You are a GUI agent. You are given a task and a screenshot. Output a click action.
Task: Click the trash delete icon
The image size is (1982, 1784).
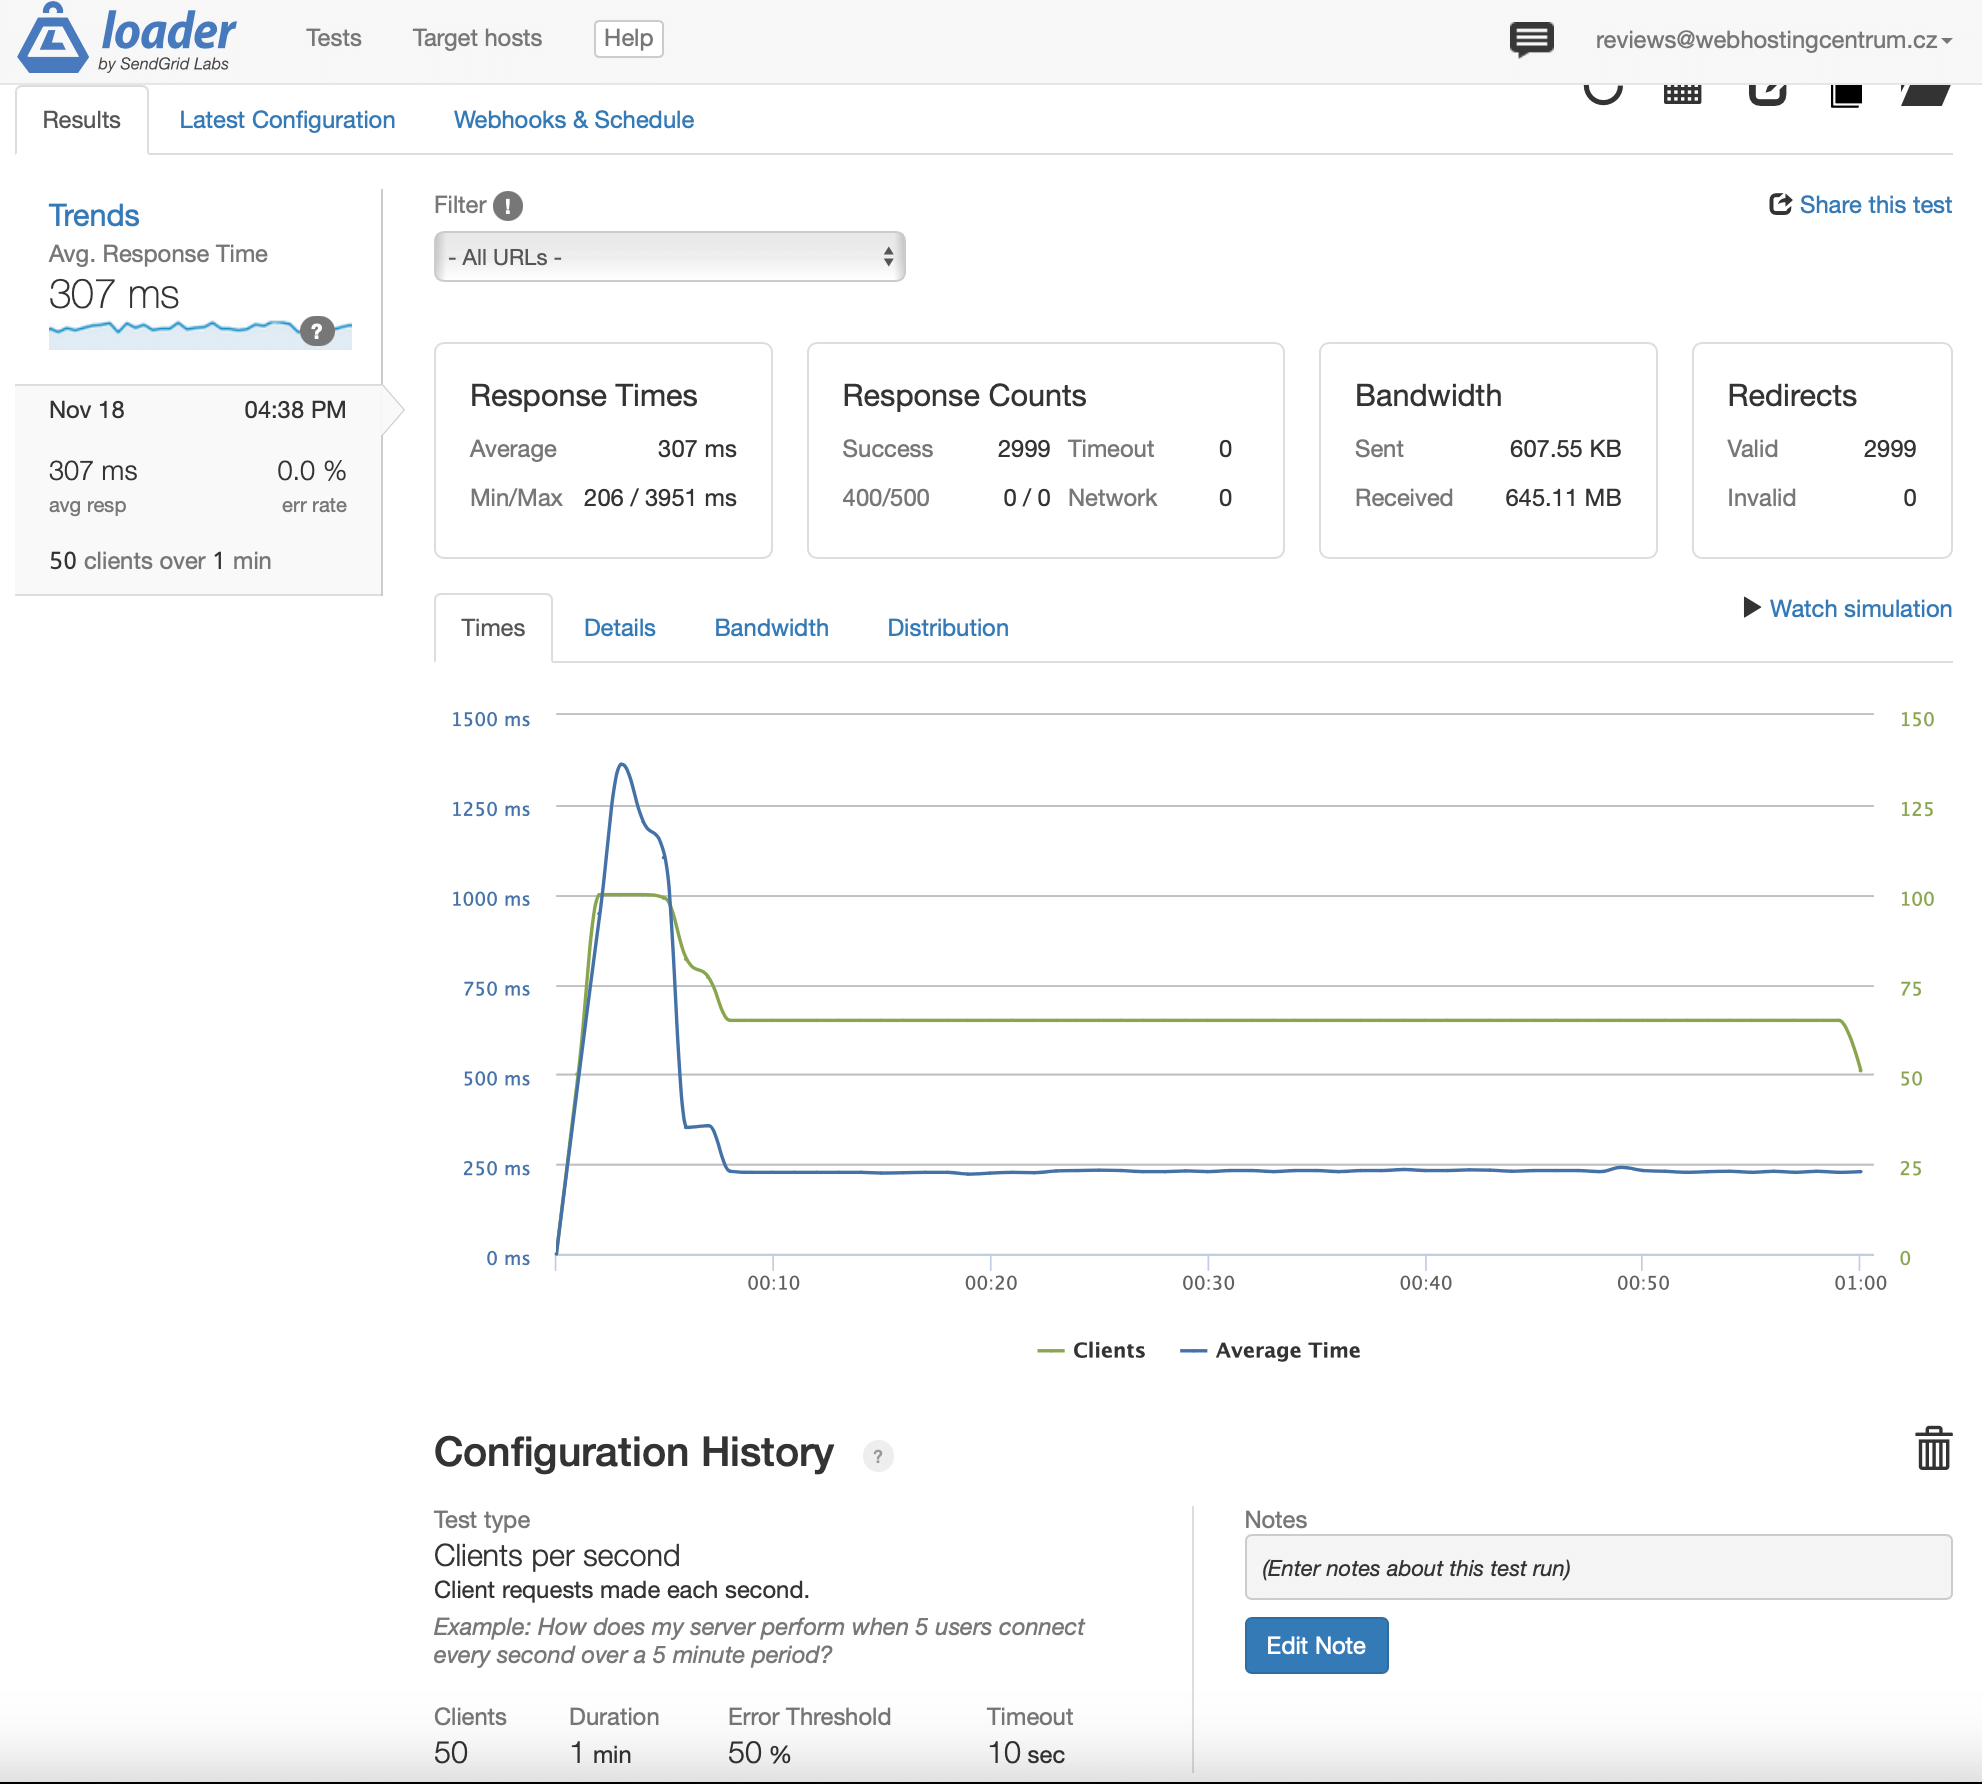point(1933,1449)
